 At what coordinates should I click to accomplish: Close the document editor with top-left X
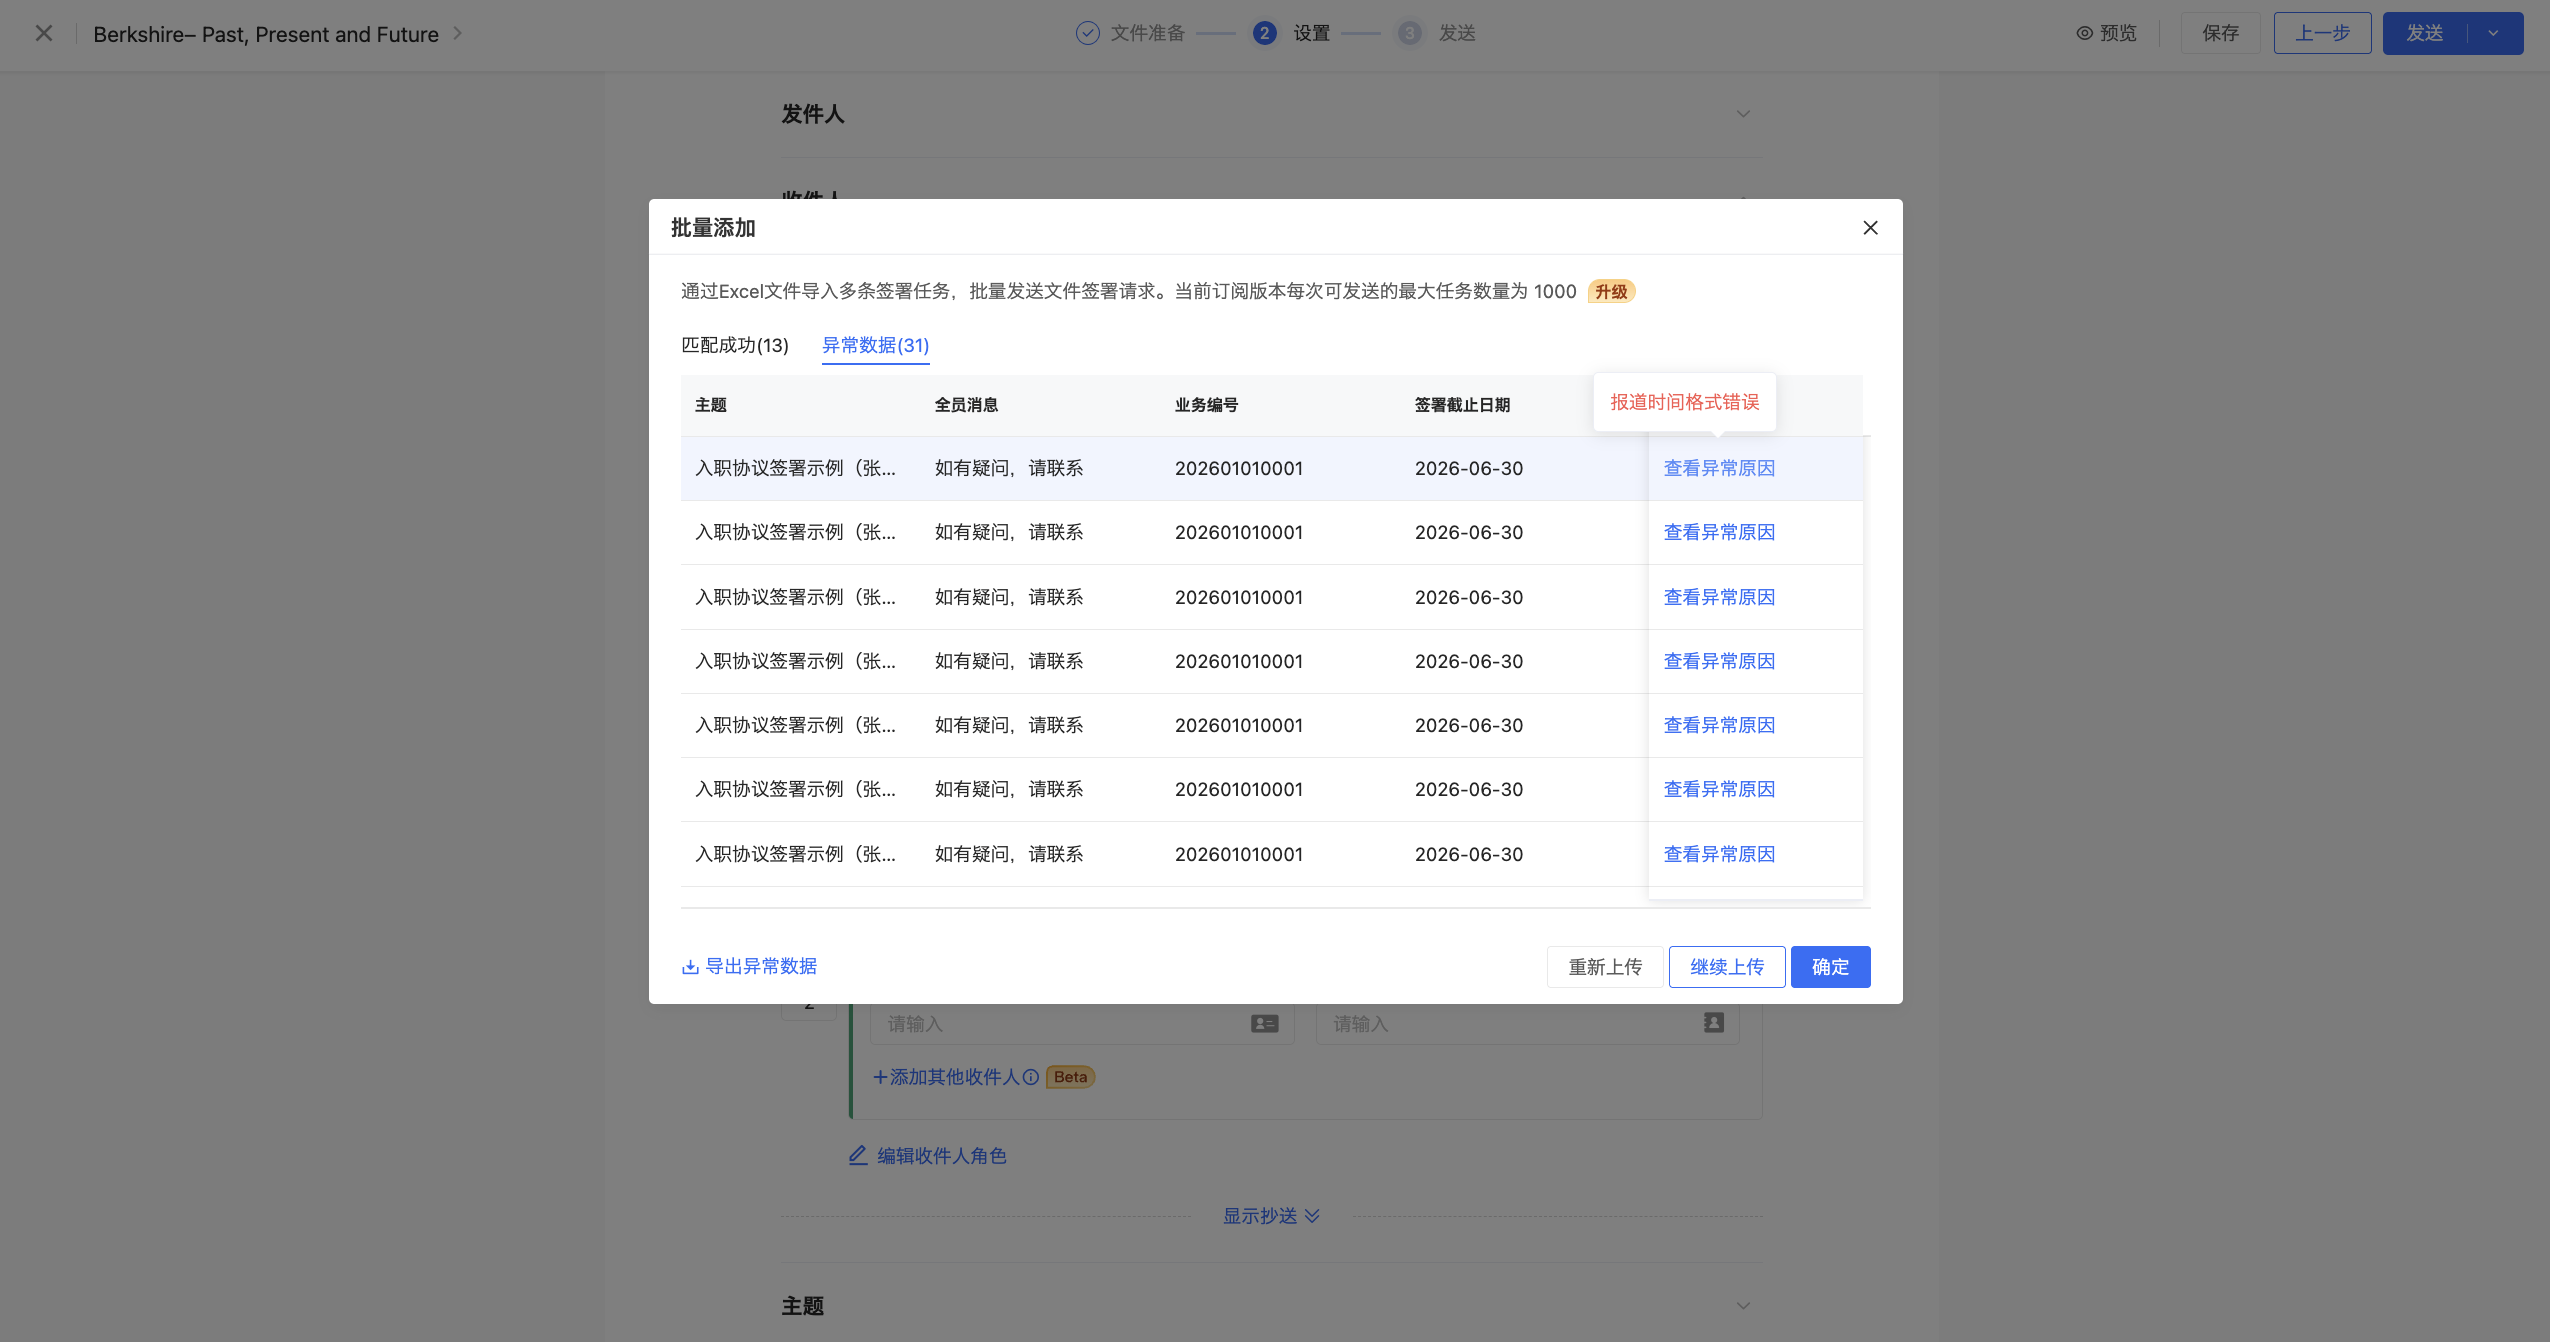[x=44, y=34]
